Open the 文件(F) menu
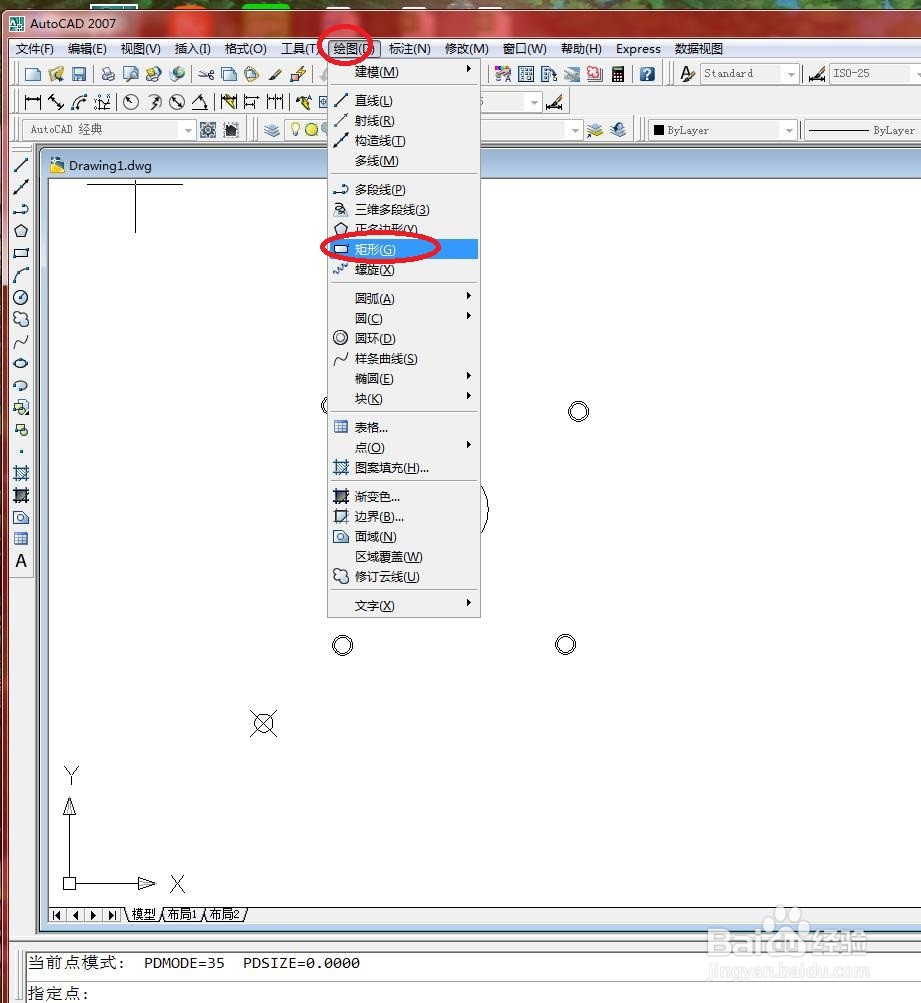921x1003 pixels. click(35, 49)
